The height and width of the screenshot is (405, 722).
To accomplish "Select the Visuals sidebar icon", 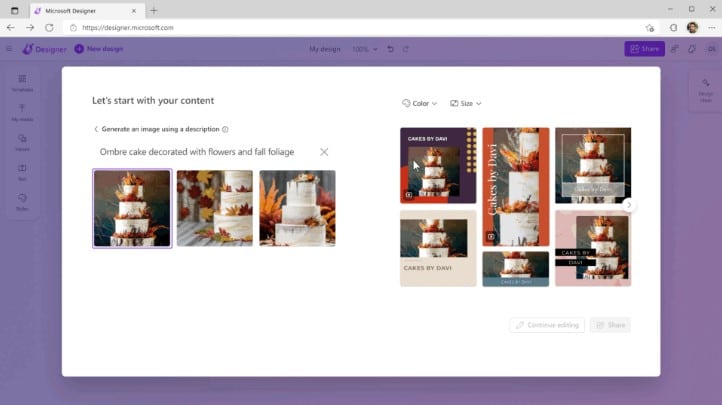I will (x=22, y=142).
